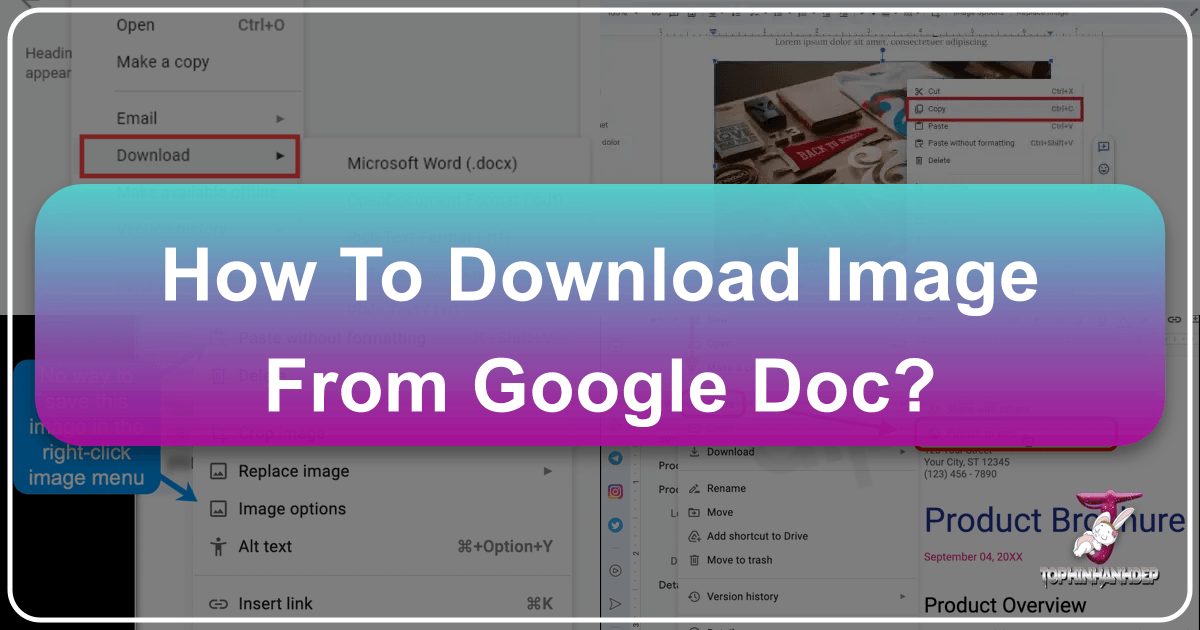Click the Twitter bird icon

pos(616,525)
